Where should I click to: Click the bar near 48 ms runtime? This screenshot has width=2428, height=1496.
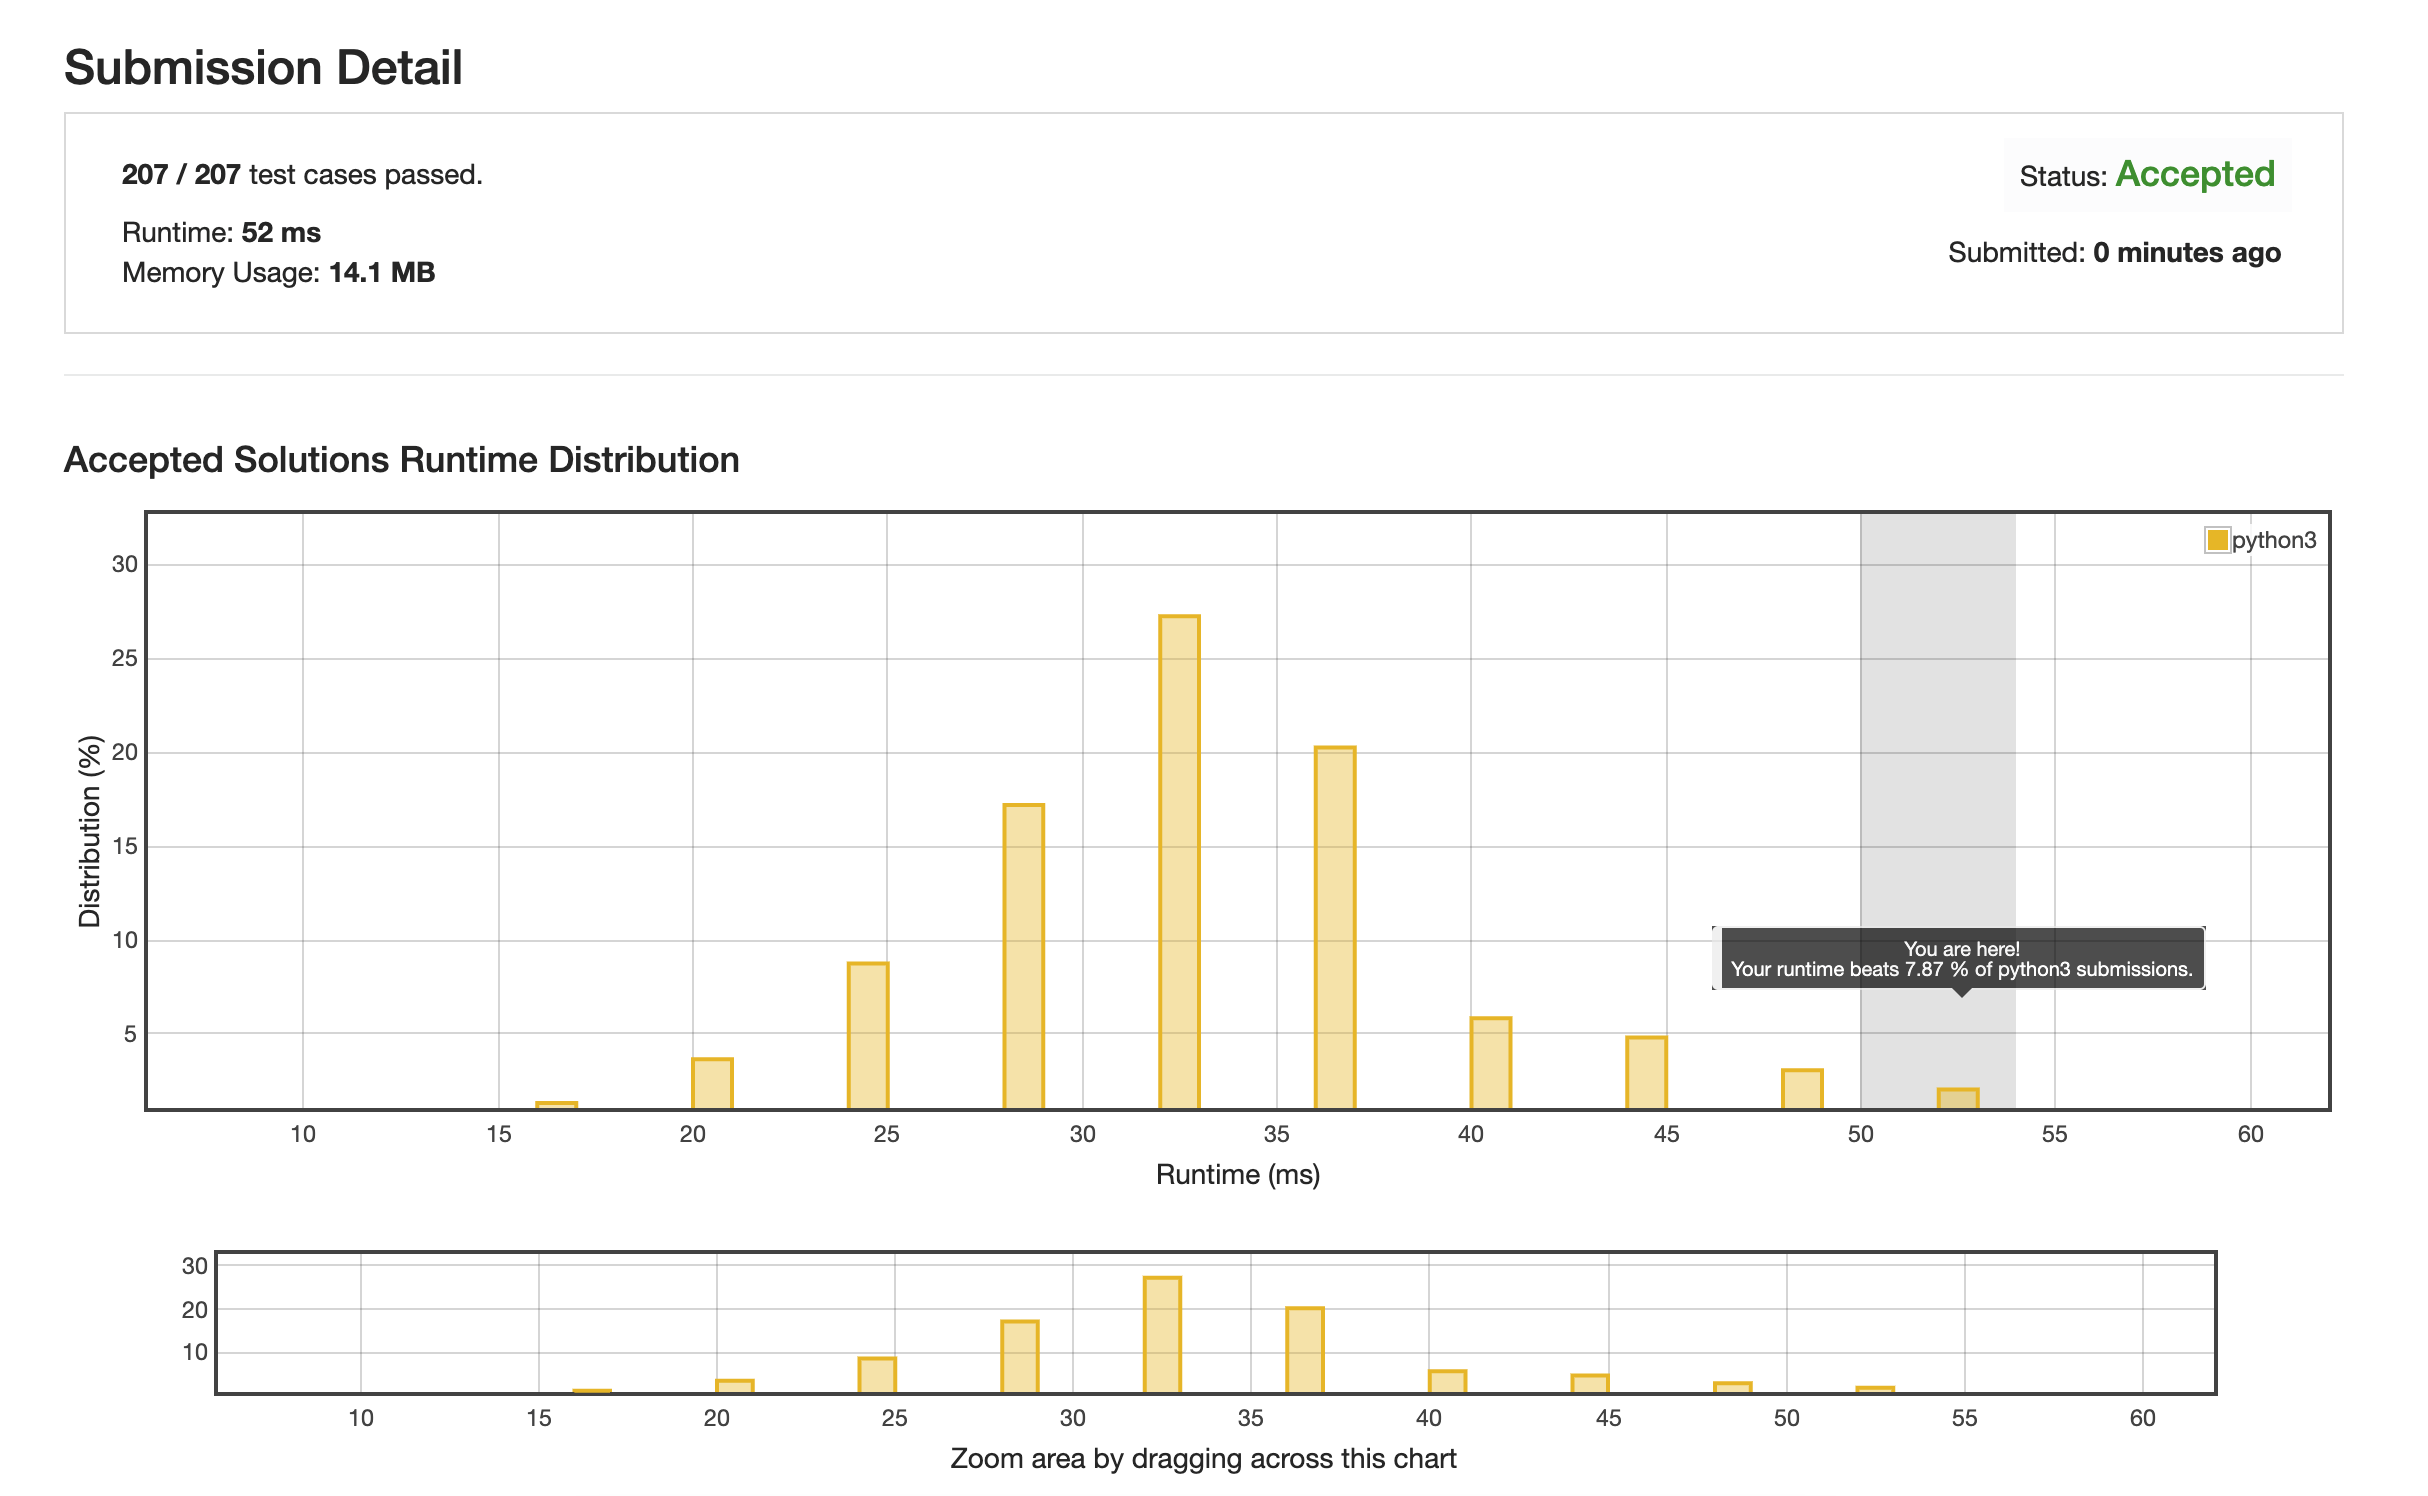click(1802, 1088)
